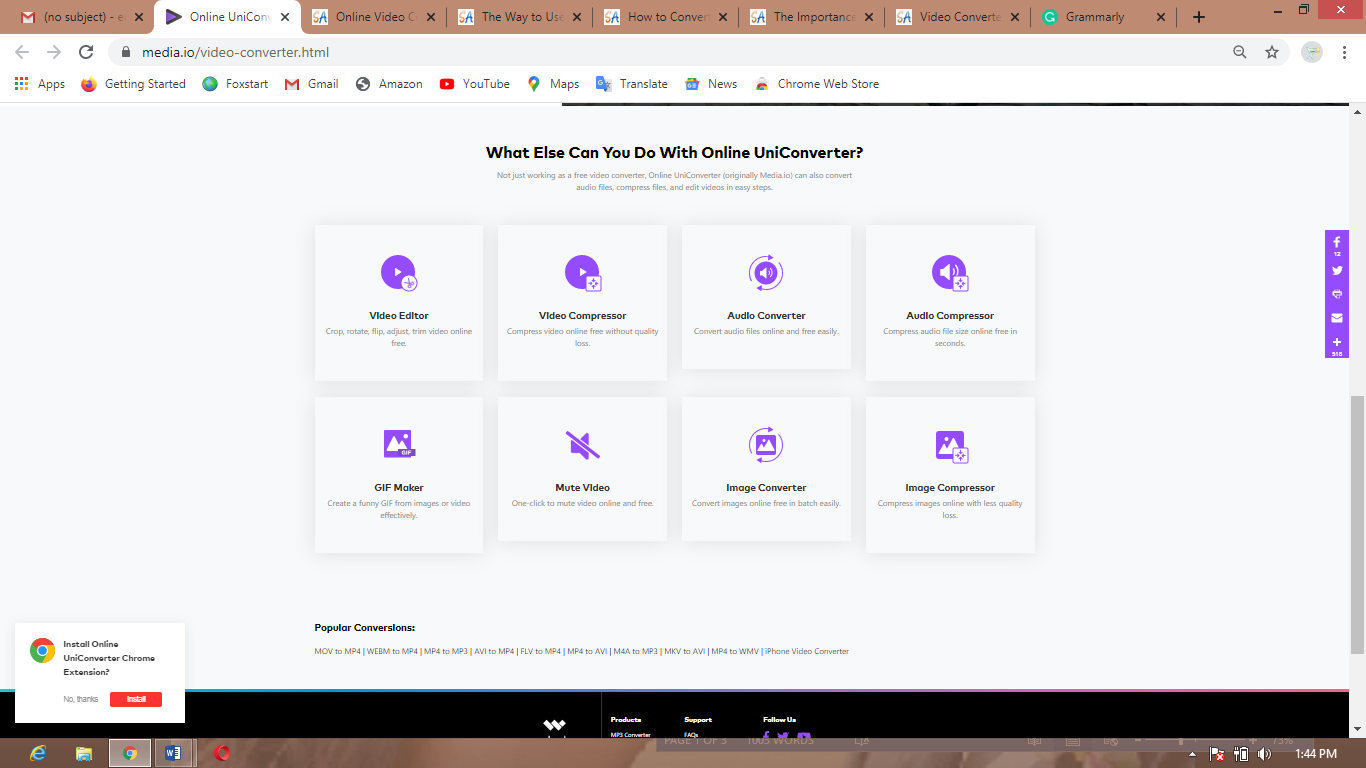This screenshot has width=1366, height=768.
Task: Click the zoom magnifier icon in address bar
Action: [1240, 52]
